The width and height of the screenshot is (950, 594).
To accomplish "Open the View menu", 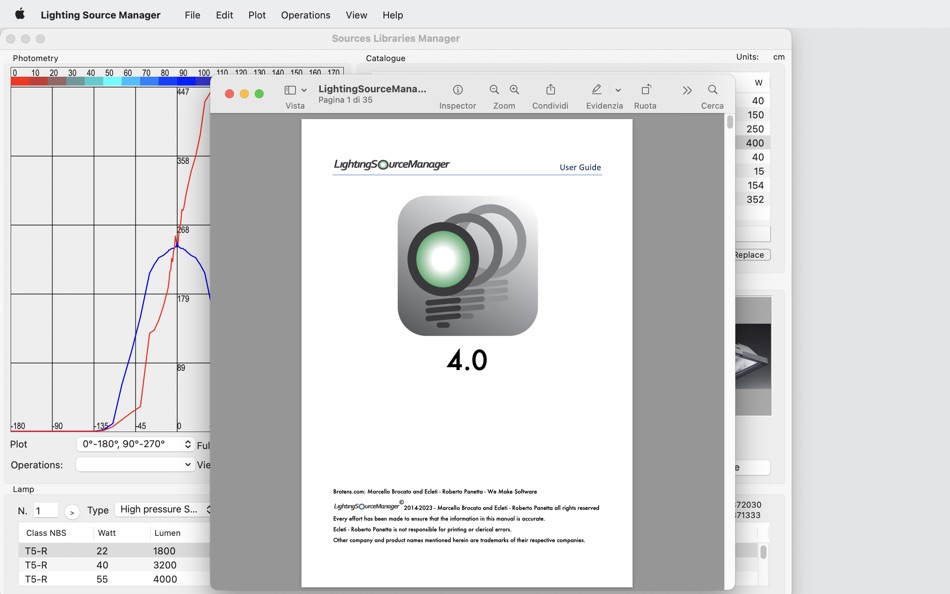I will (x=356, y=15).
